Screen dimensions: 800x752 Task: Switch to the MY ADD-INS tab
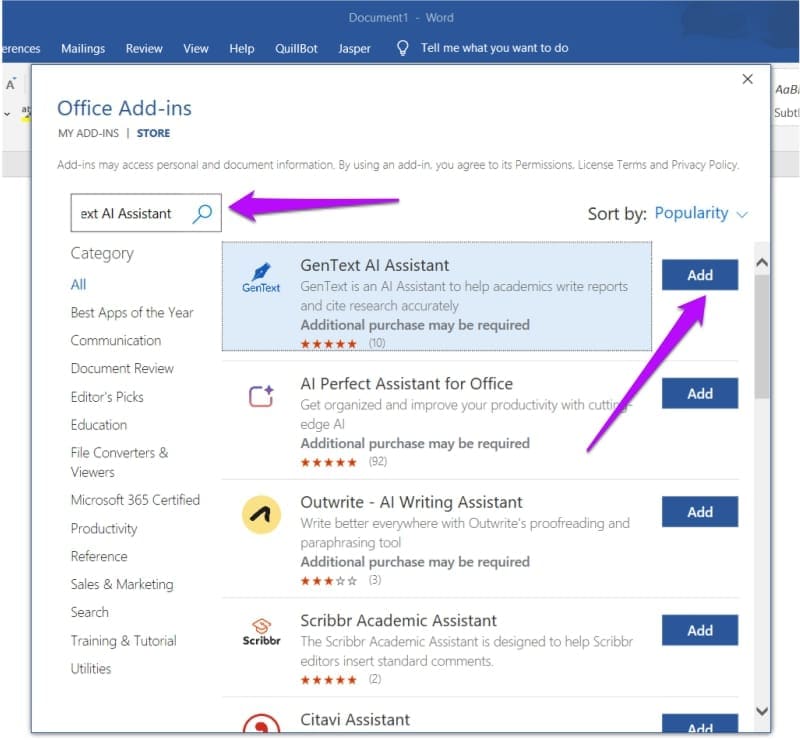coord(88,133)
